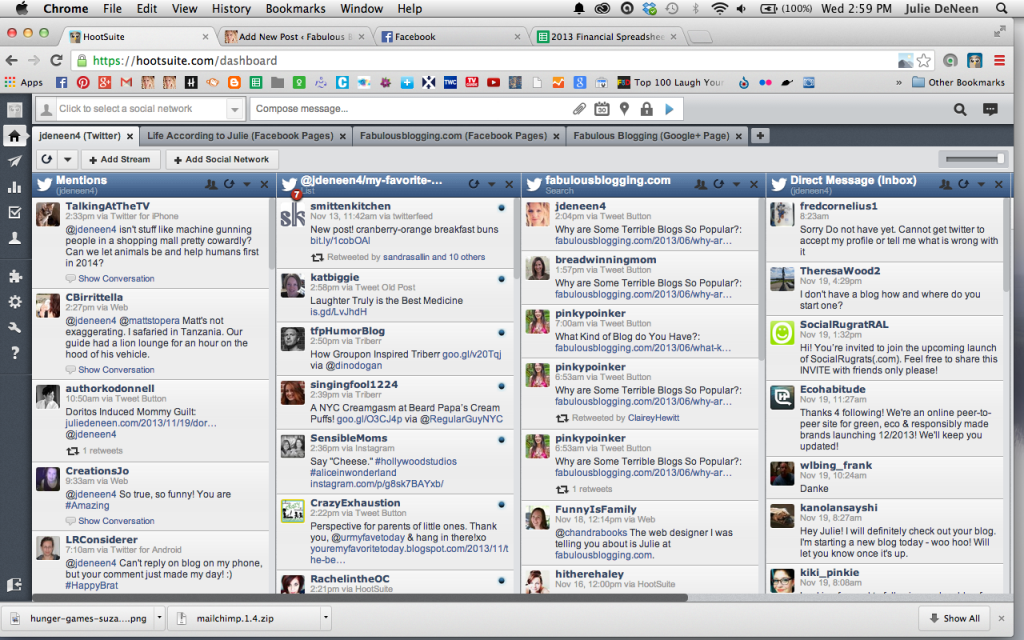The width and height of the screenshot is (1024, 640).
Task: Click the users icon in Mentions stream header
Action: [x=211, y=184]
